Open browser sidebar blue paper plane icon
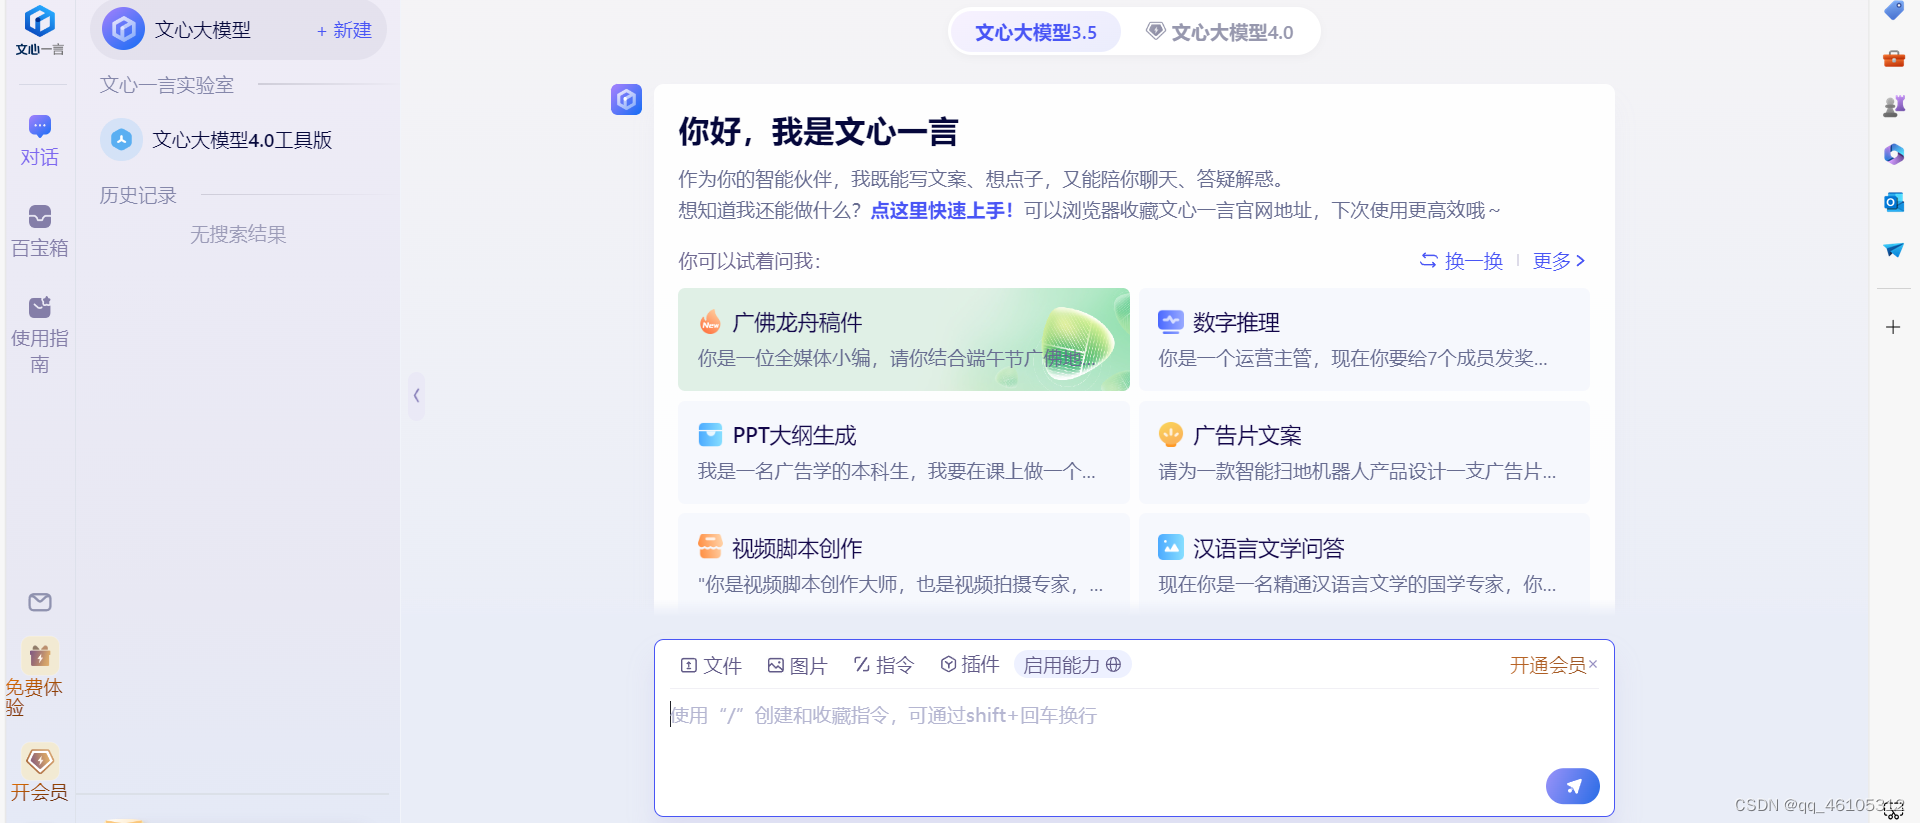The height and width of the screenshot is (823, 1920). 1894,250
